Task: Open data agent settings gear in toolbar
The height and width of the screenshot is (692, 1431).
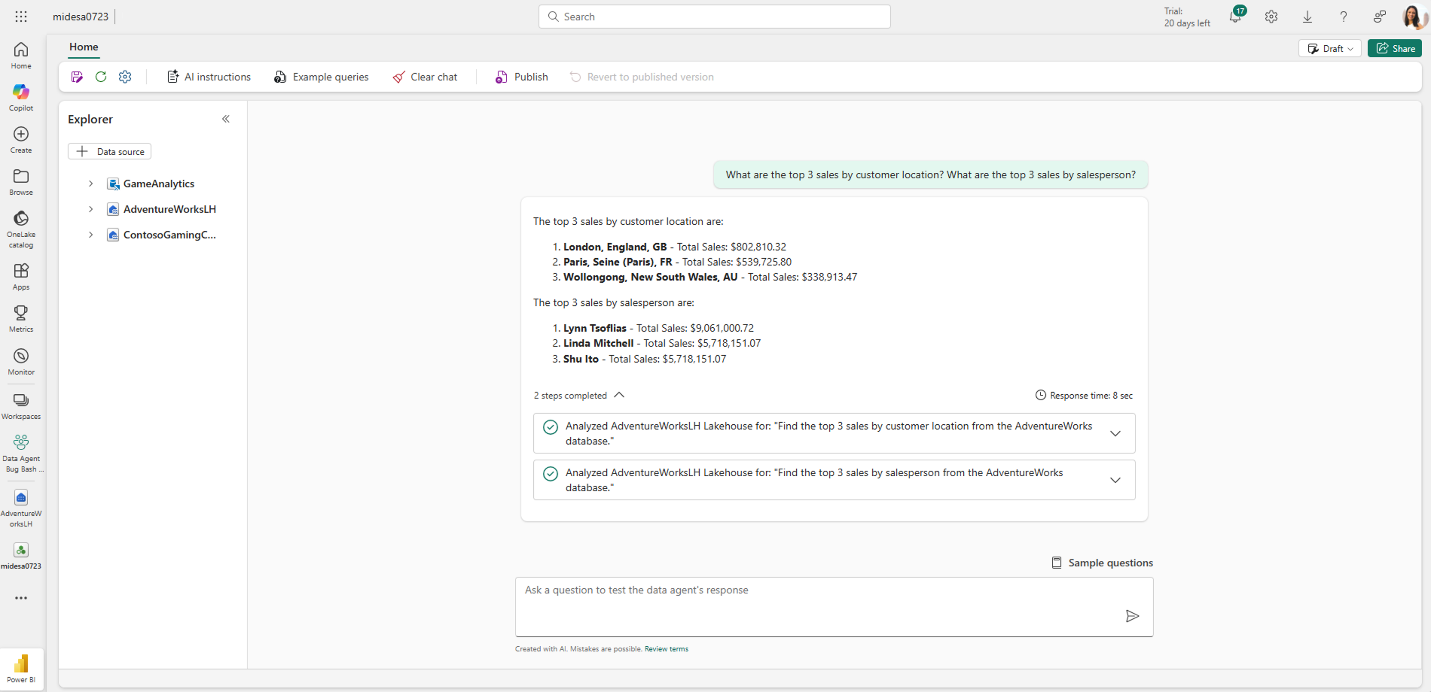Action: pyautogui.click(x=125, y=77)
